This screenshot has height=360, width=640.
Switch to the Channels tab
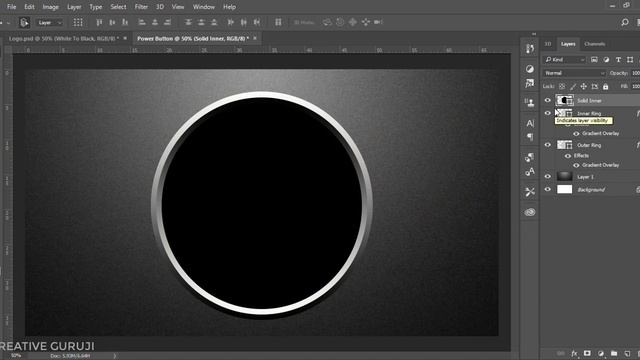tap(594, 44)
